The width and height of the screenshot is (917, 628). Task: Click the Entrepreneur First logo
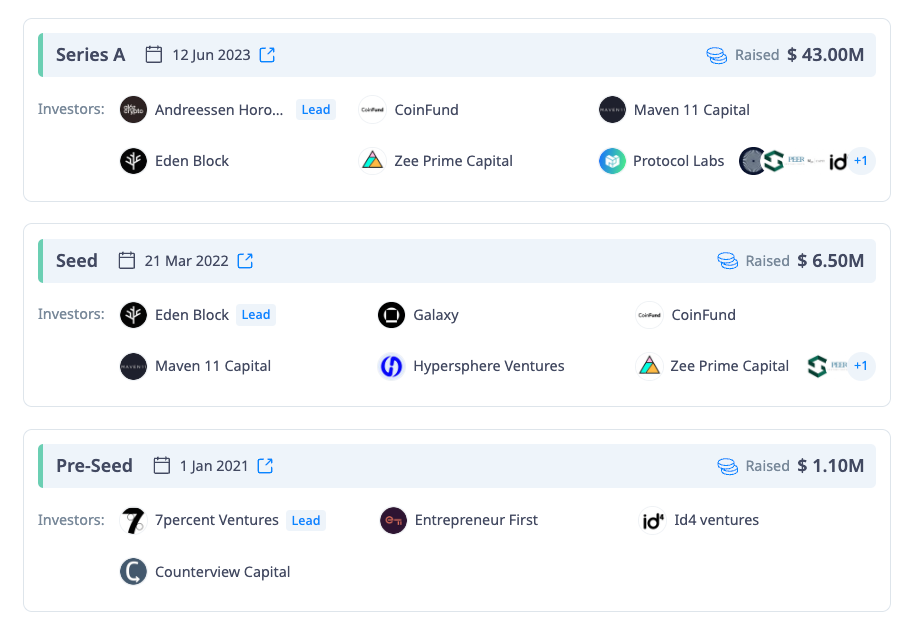(x=393, y=520)
